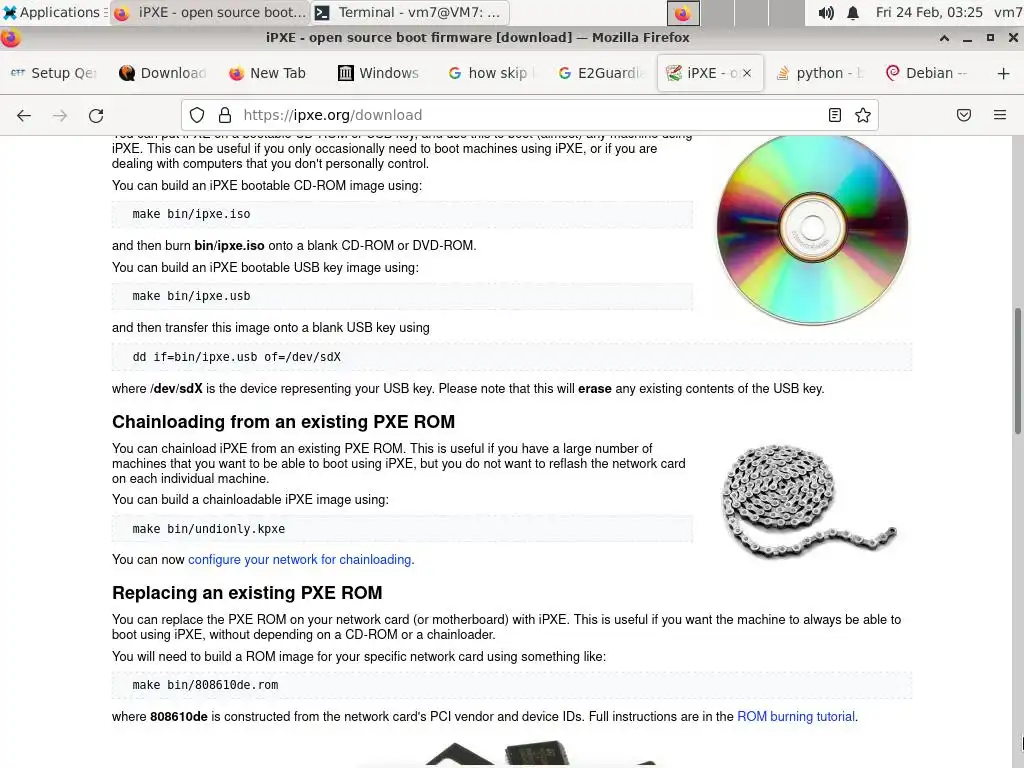This screenshot has width=1024, height=768.
Task: Switch to the Download tab
Action: [x=163, y=73]
